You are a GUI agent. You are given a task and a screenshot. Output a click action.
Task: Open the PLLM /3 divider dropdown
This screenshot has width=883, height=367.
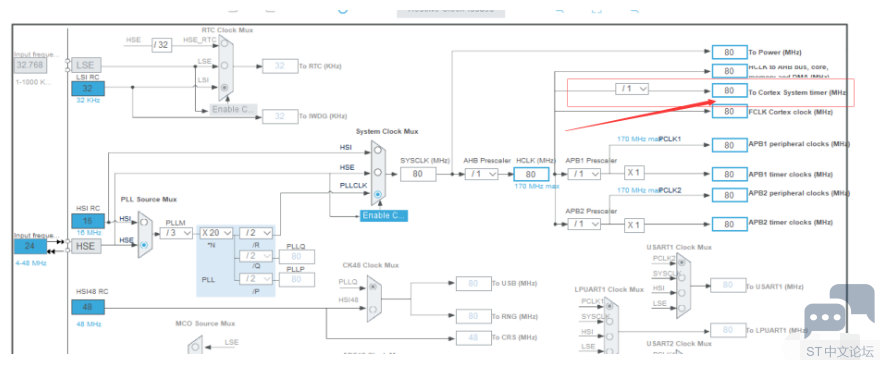pos(176,232)
